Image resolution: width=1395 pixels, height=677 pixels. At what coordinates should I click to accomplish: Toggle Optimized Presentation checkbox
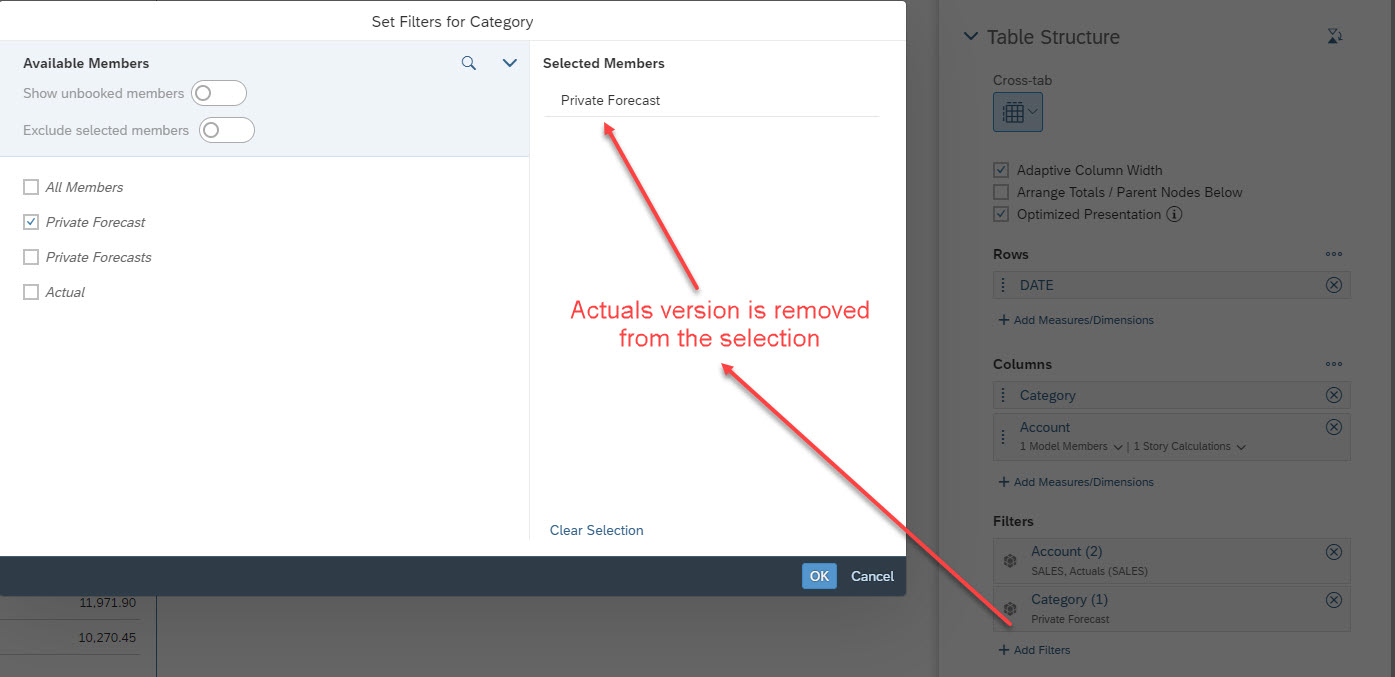tap(1001, 214)
